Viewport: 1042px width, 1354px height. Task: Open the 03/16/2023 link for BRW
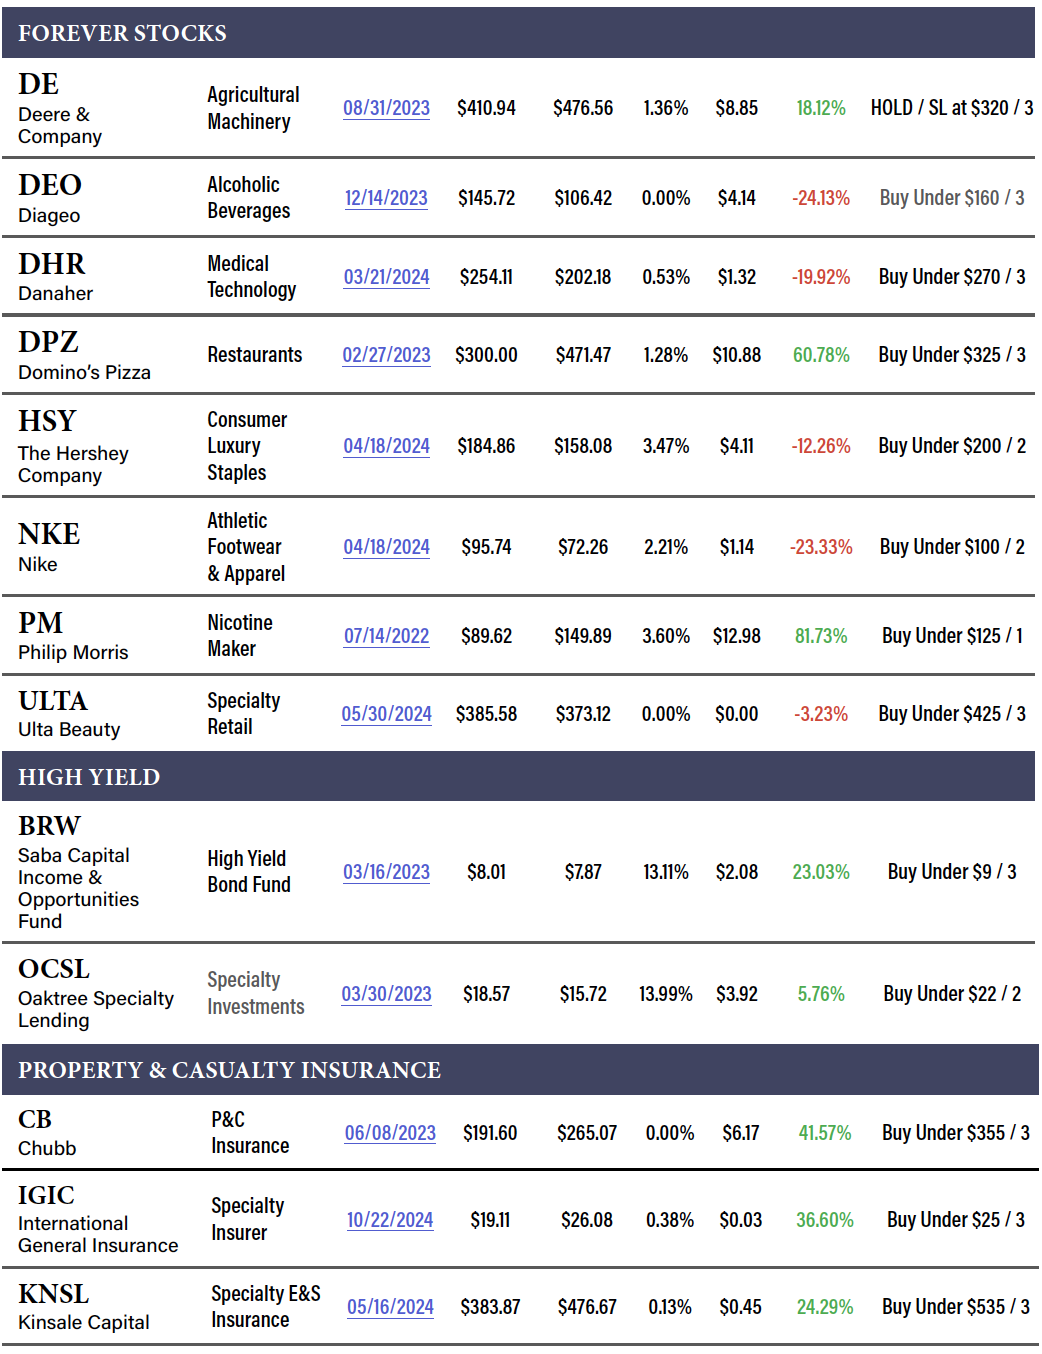point(386,872)
